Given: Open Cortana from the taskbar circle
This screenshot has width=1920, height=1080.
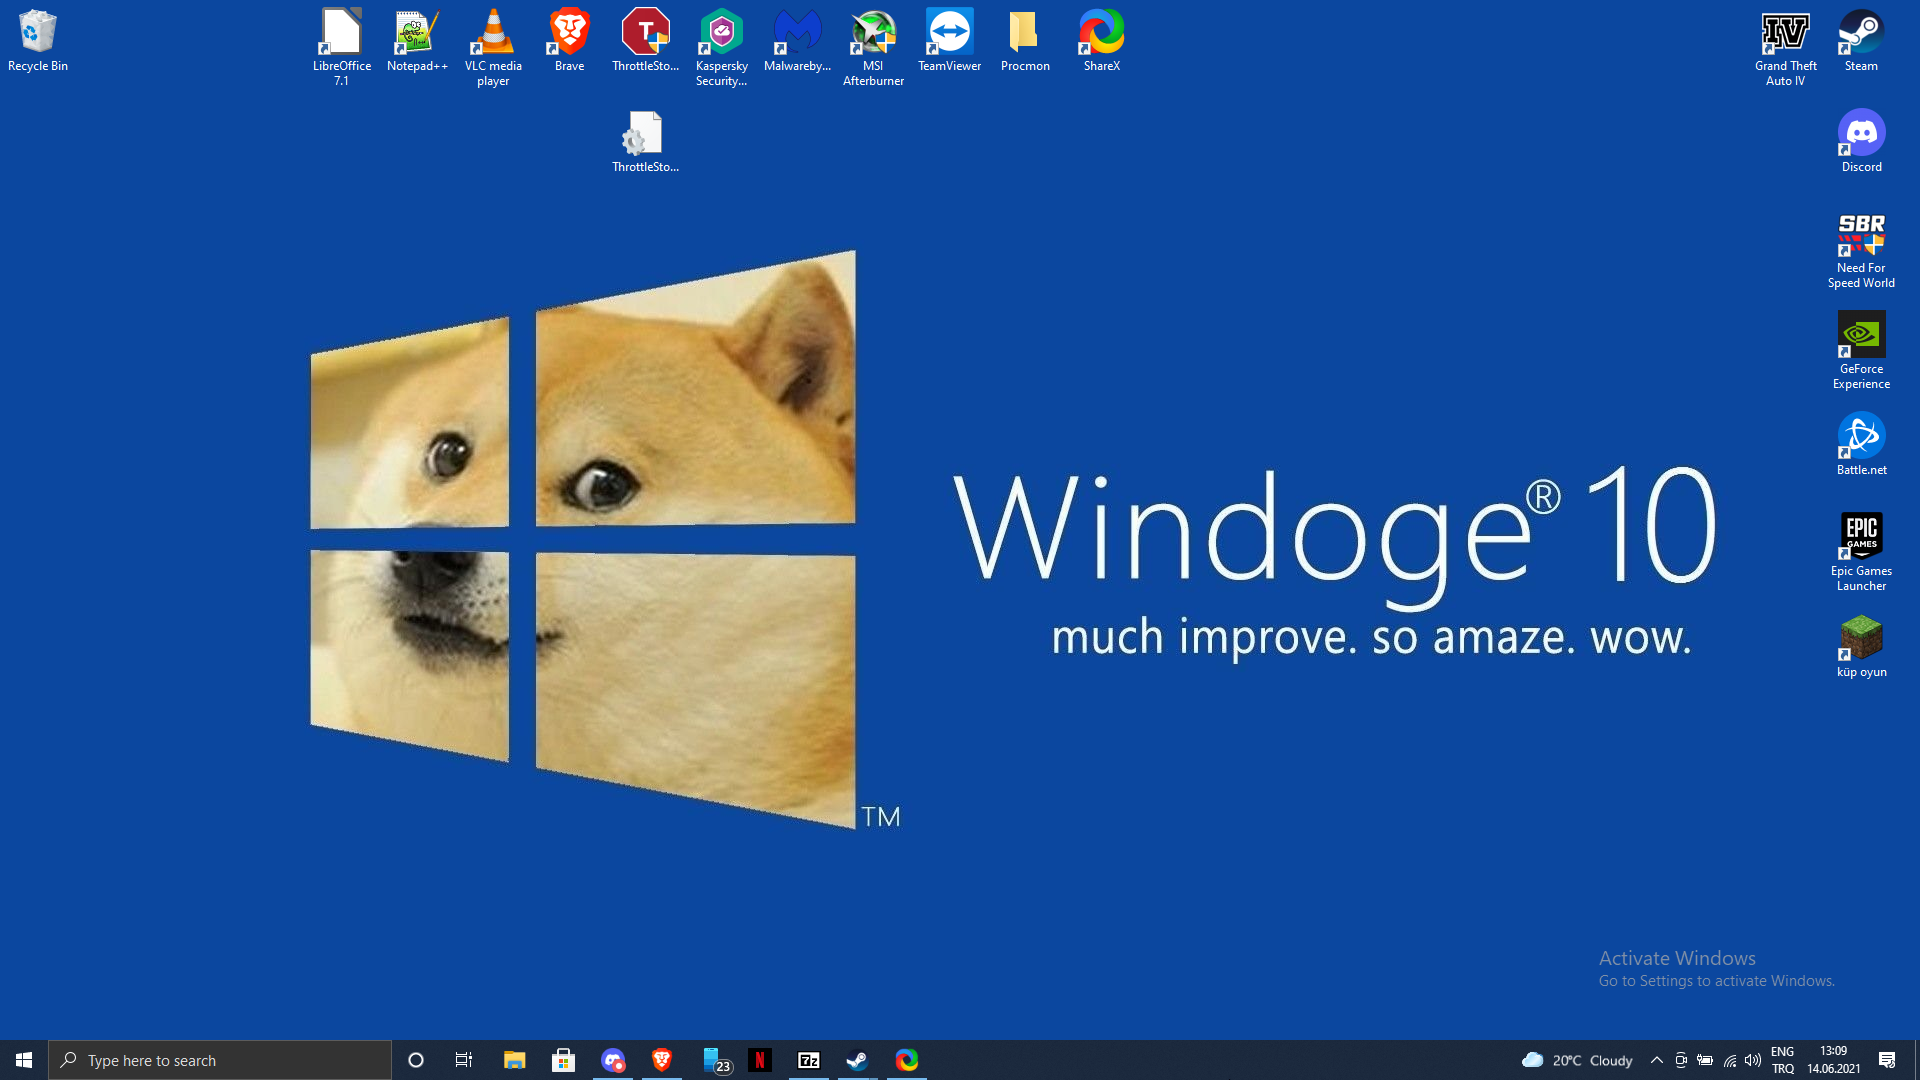Looking at the screenshot, I should click(416, 1060).
